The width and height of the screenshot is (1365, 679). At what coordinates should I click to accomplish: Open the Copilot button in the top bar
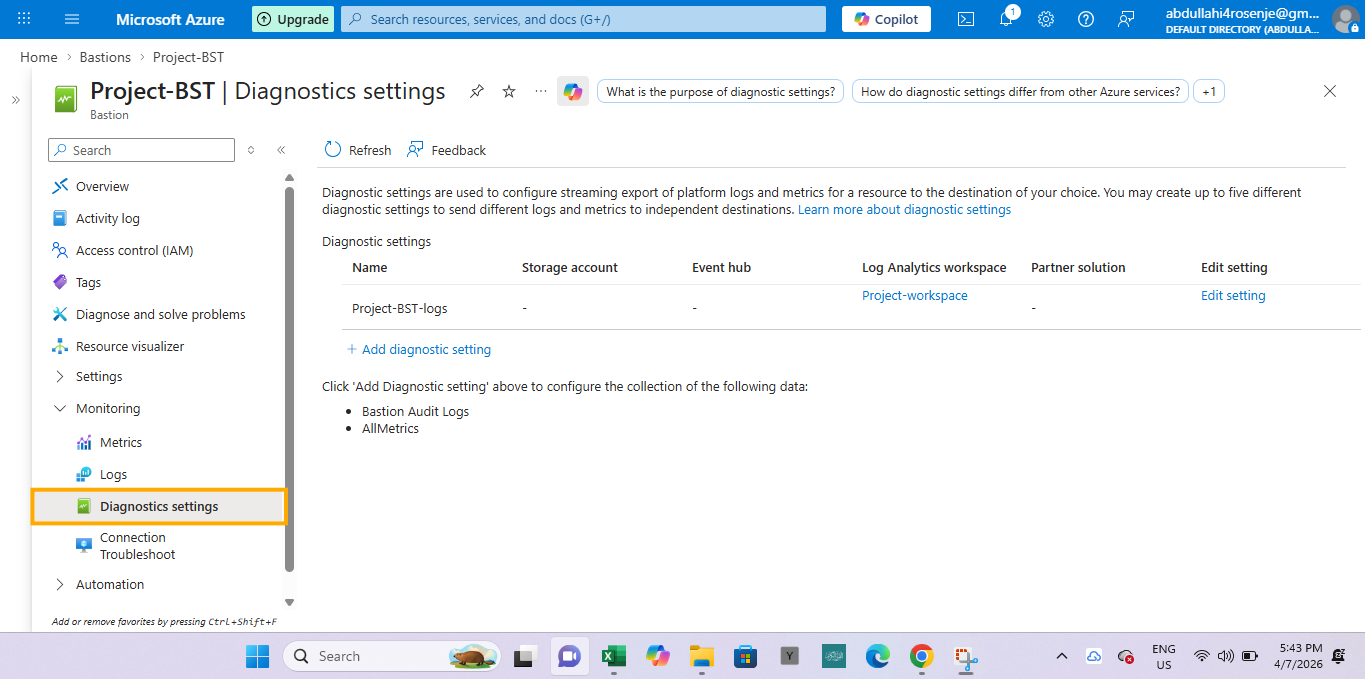(886, 19)
